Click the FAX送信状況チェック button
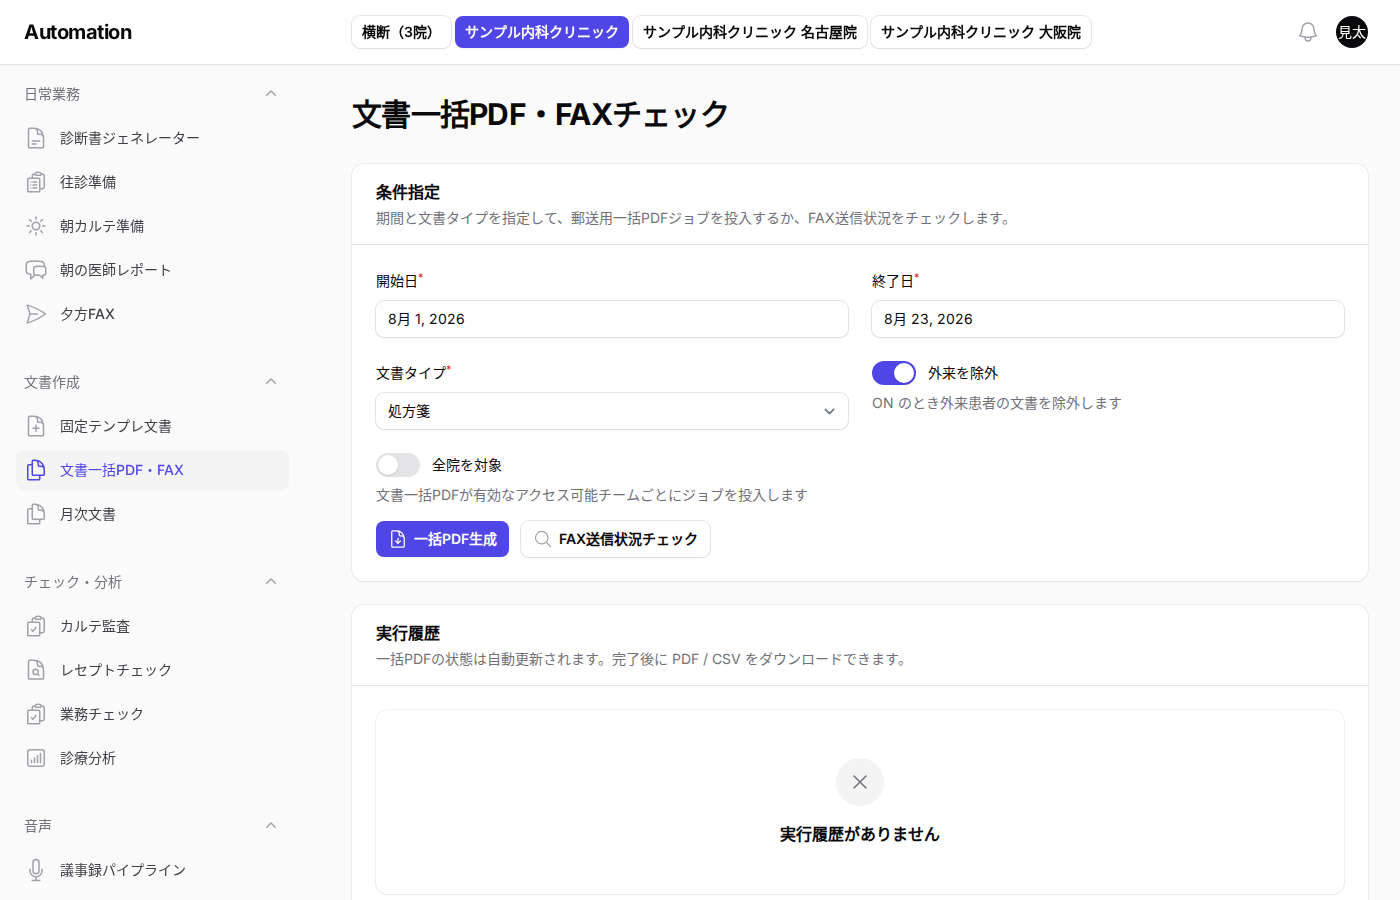 coord(615,539)
